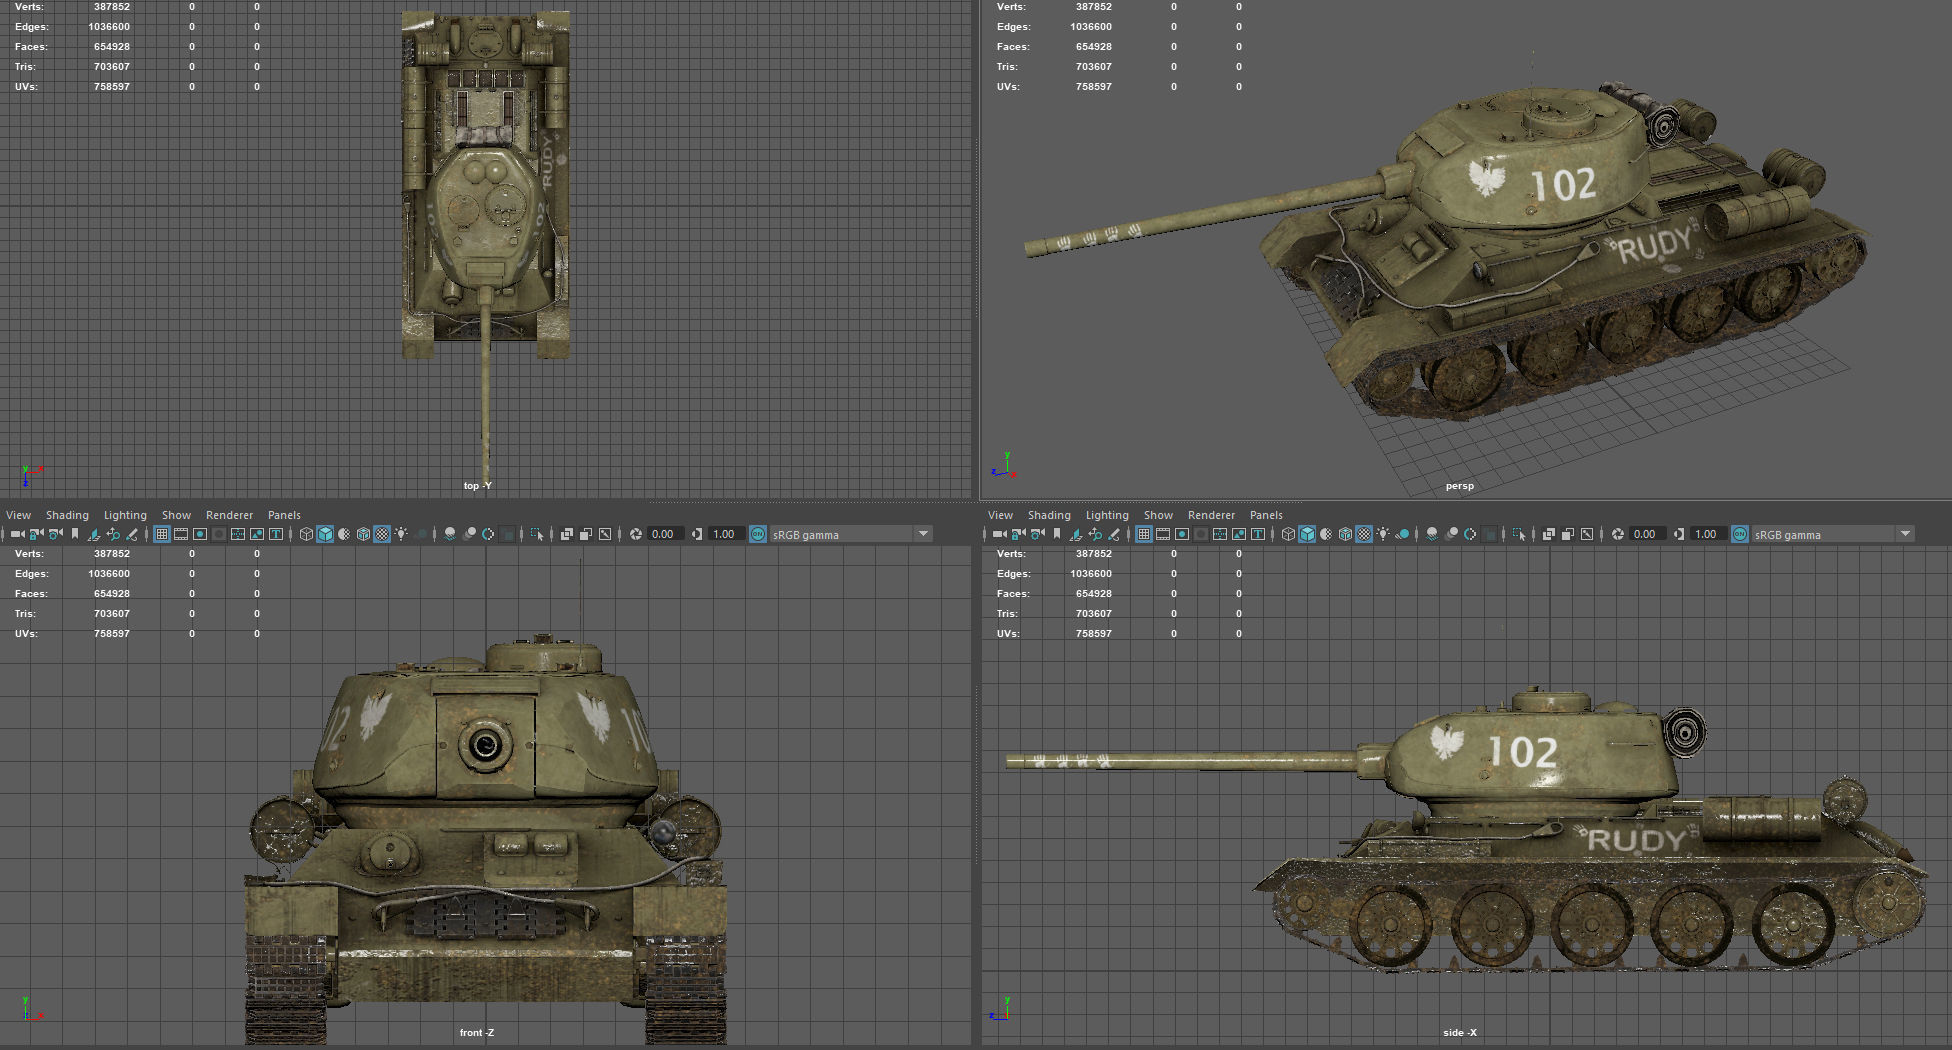
Task: Toggle the resolution gate in front viewport
Action: point(198,533)
